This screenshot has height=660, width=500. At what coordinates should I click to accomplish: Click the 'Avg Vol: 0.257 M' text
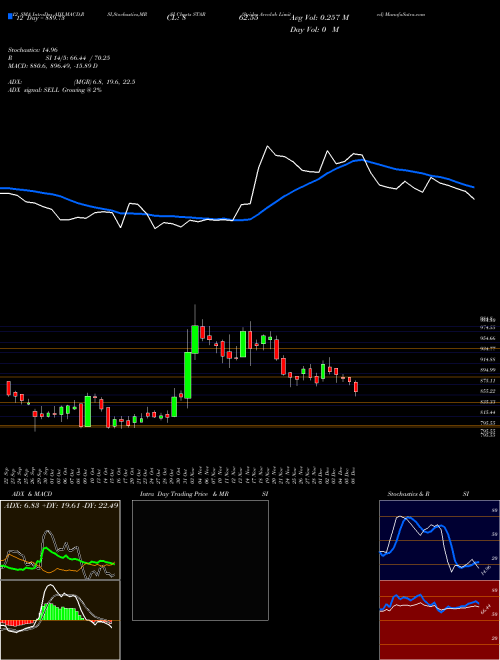pyautogui.click(x=319, y=18)
